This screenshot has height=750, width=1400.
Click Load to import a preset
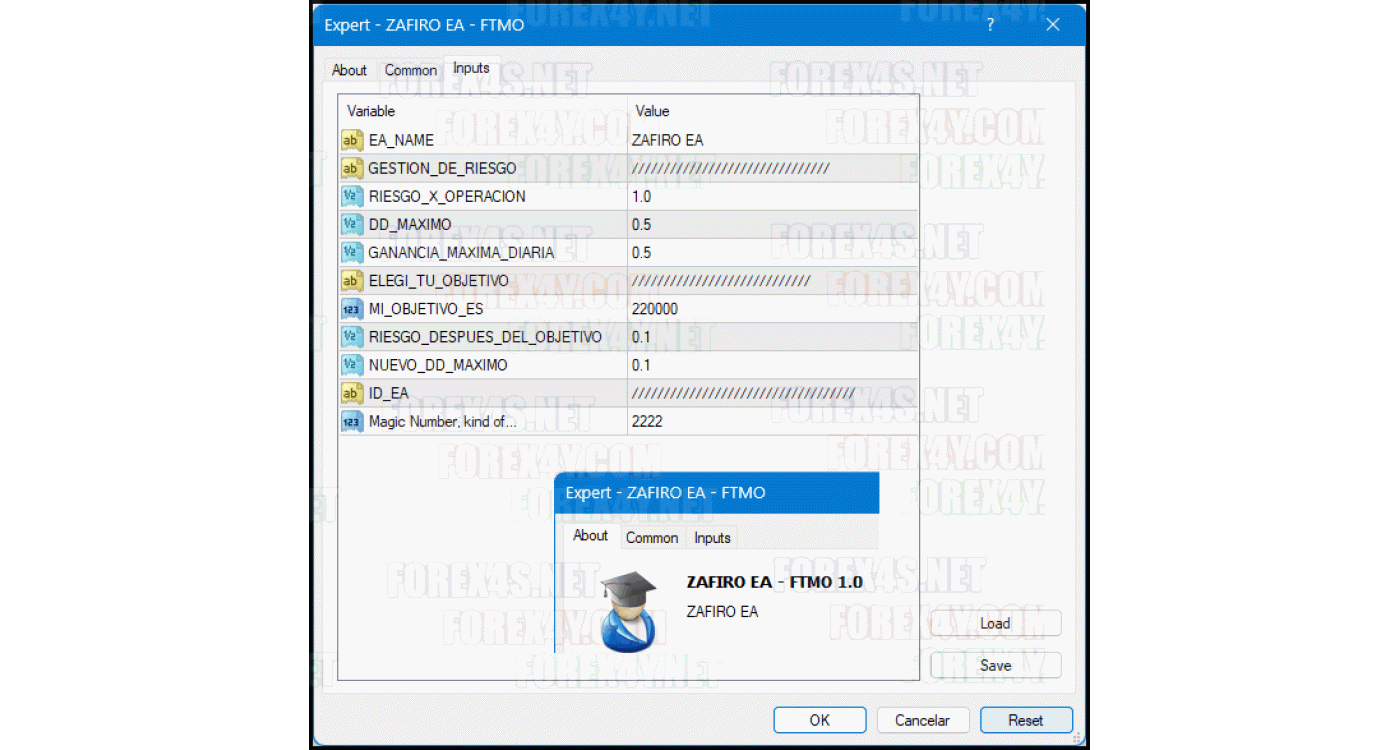(994, 623)
